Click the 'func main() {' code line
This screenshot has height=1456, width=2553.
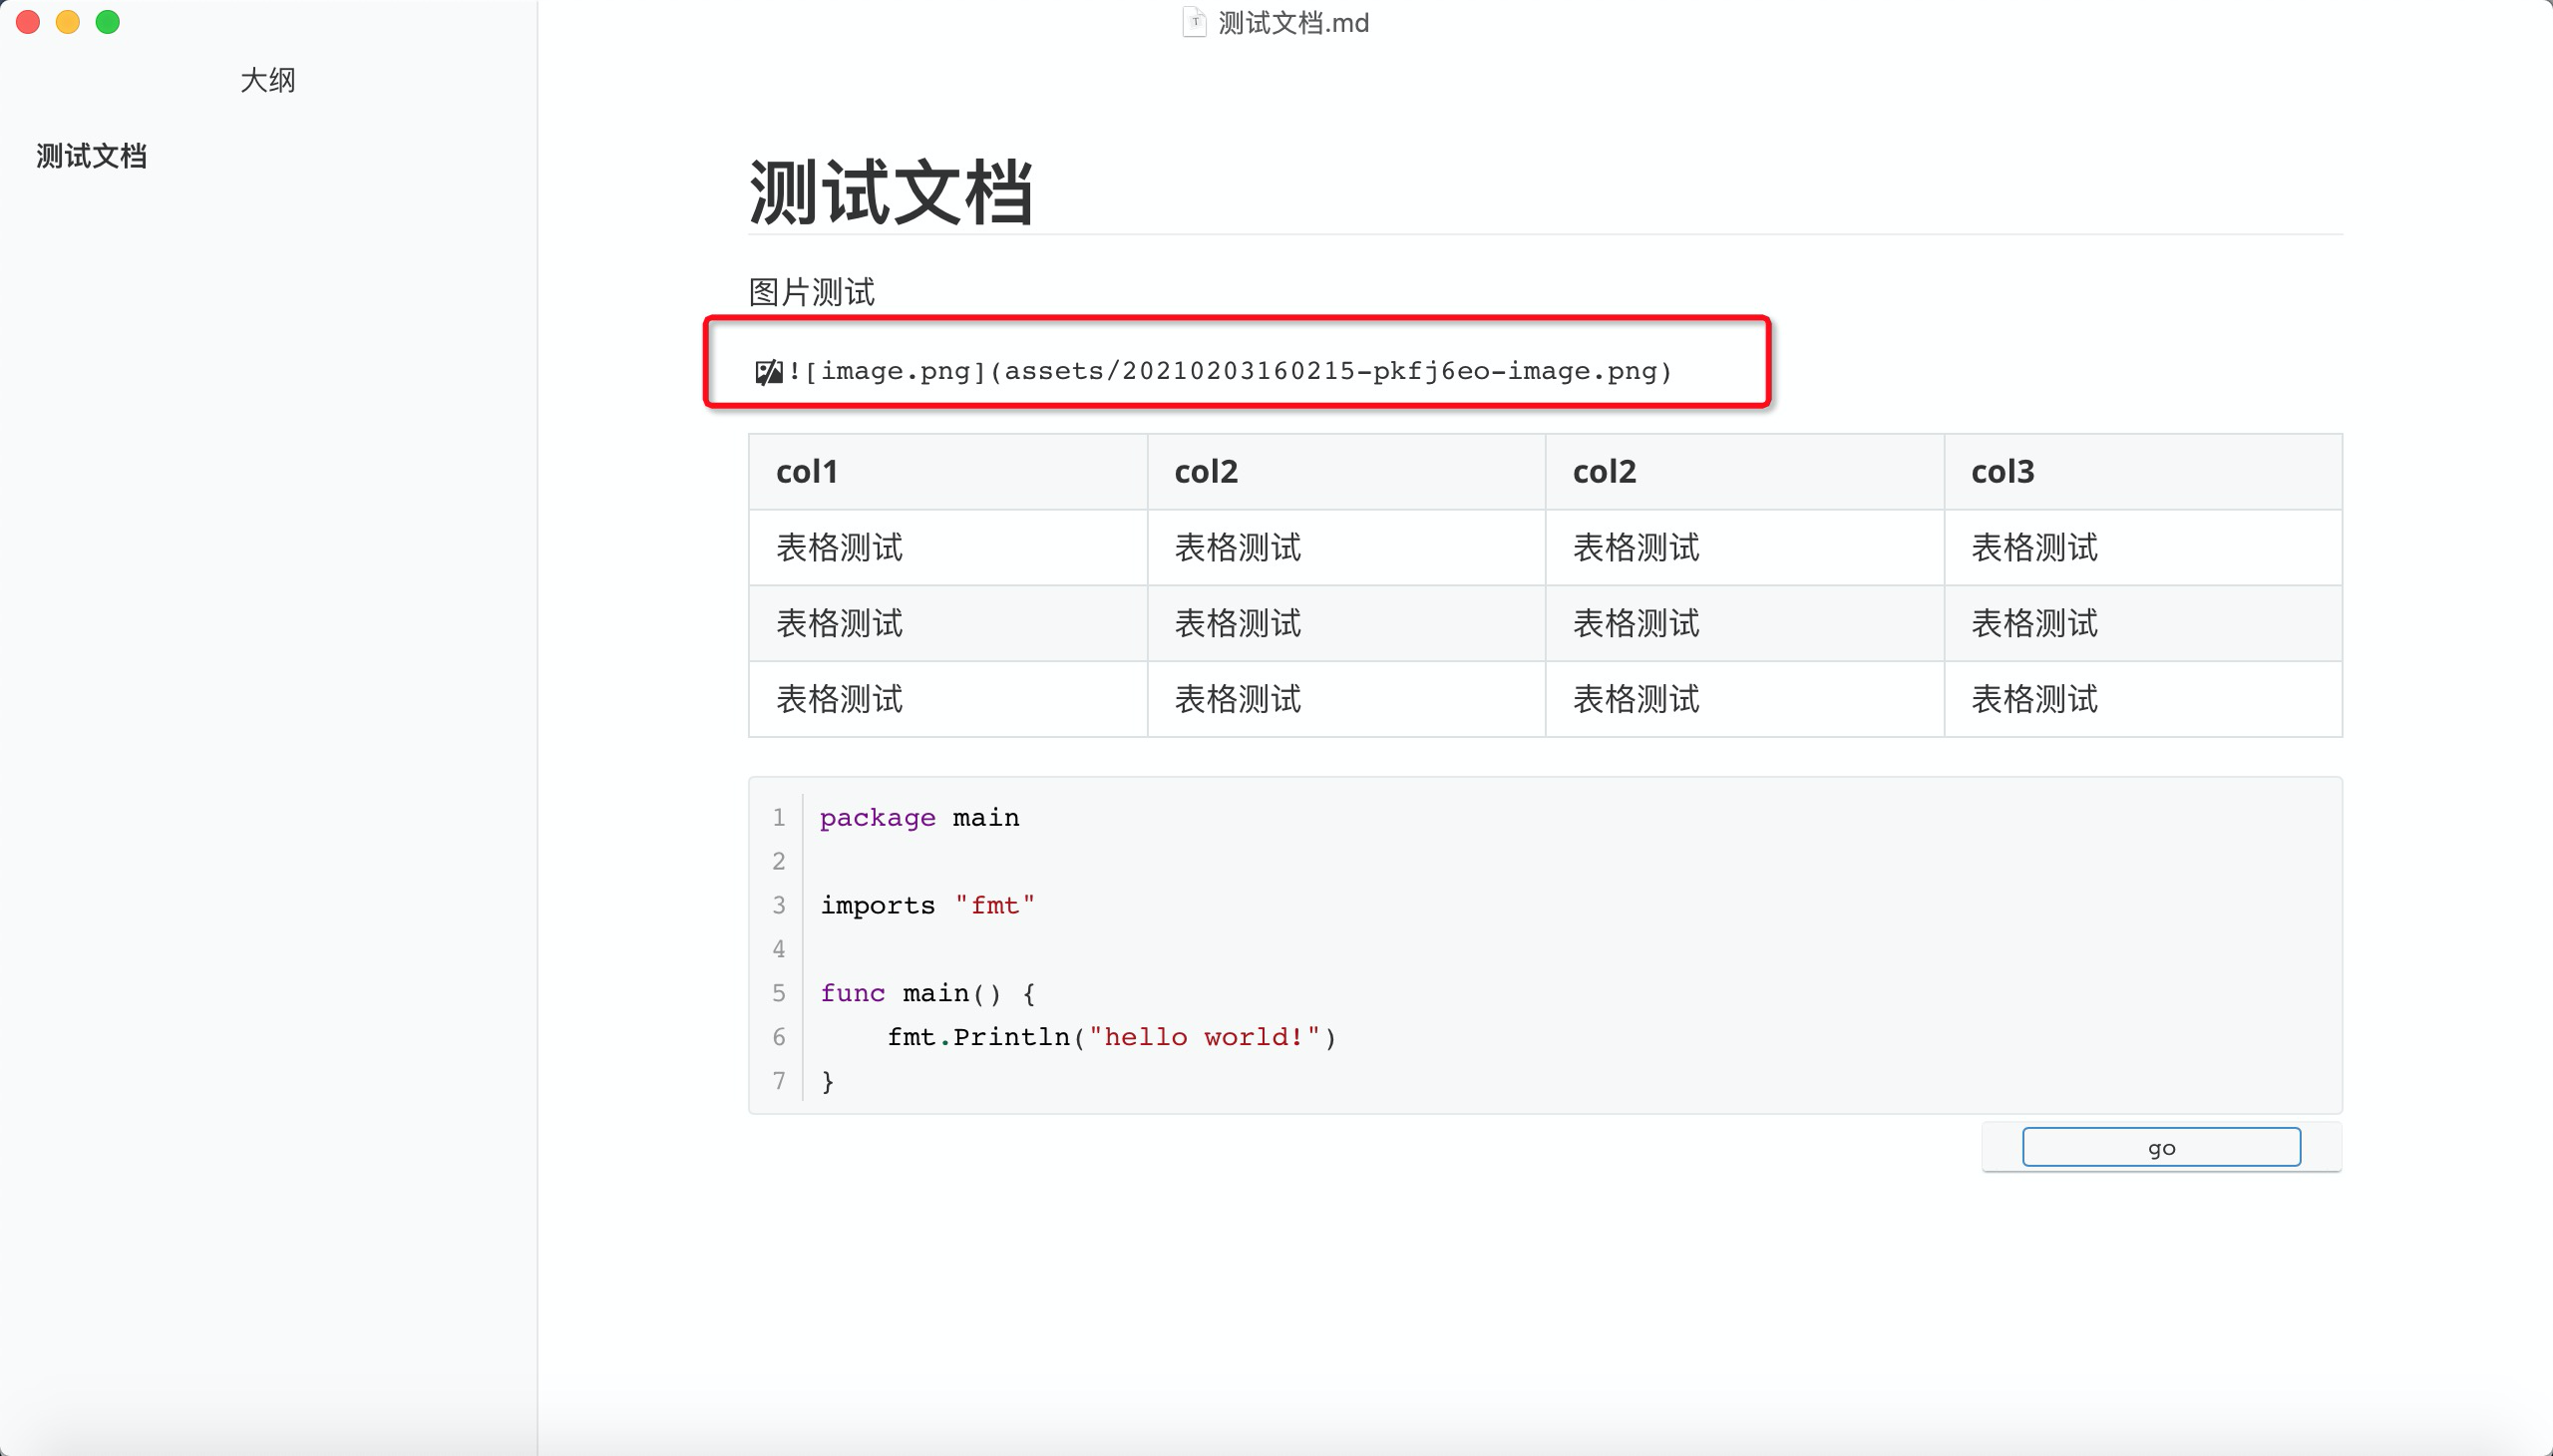tap(928, 993)
